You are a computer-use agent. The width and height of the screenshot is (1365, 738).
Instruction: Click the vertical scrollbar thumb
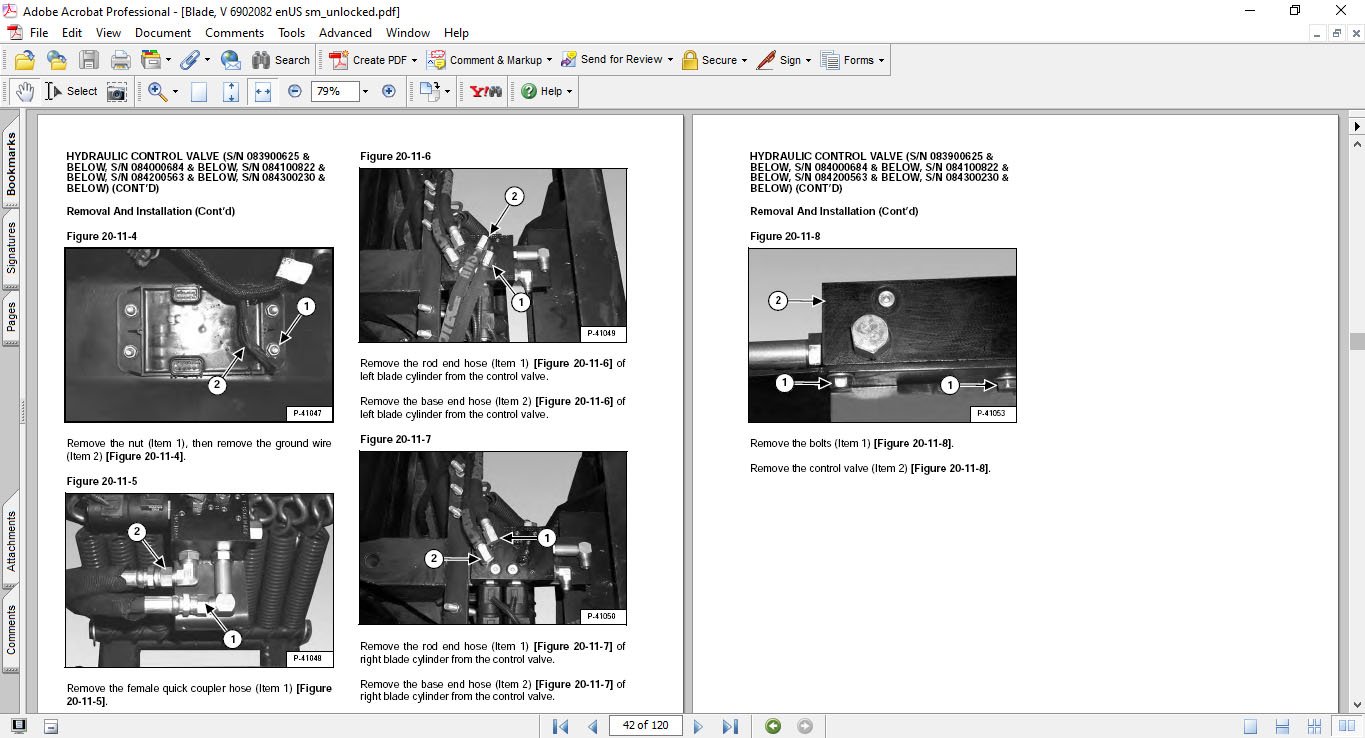(1357, 341)
